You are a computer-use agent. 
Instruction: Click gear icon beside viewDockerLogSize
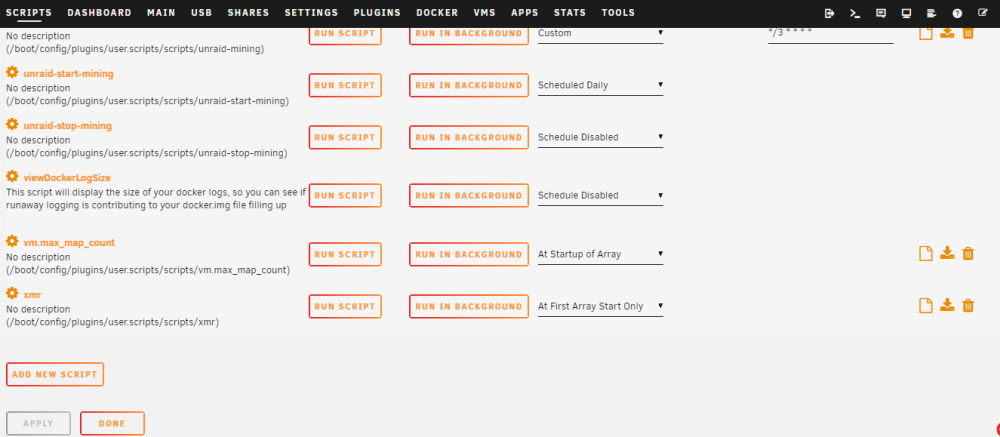coord(12,175)
